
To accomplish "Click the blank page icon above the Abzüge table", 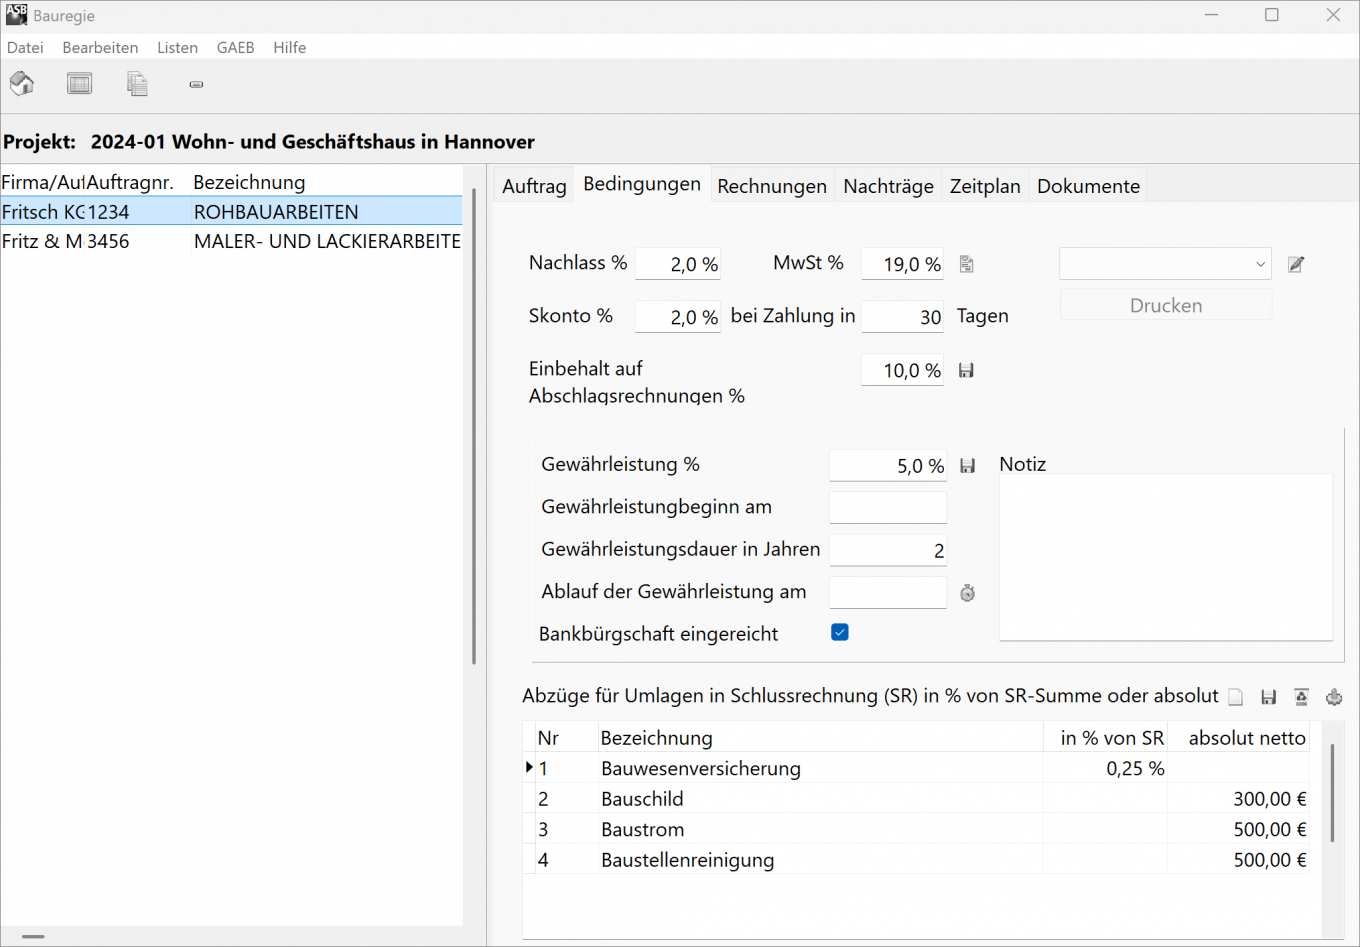I will pyautogui.click(x=1236, y=697).
